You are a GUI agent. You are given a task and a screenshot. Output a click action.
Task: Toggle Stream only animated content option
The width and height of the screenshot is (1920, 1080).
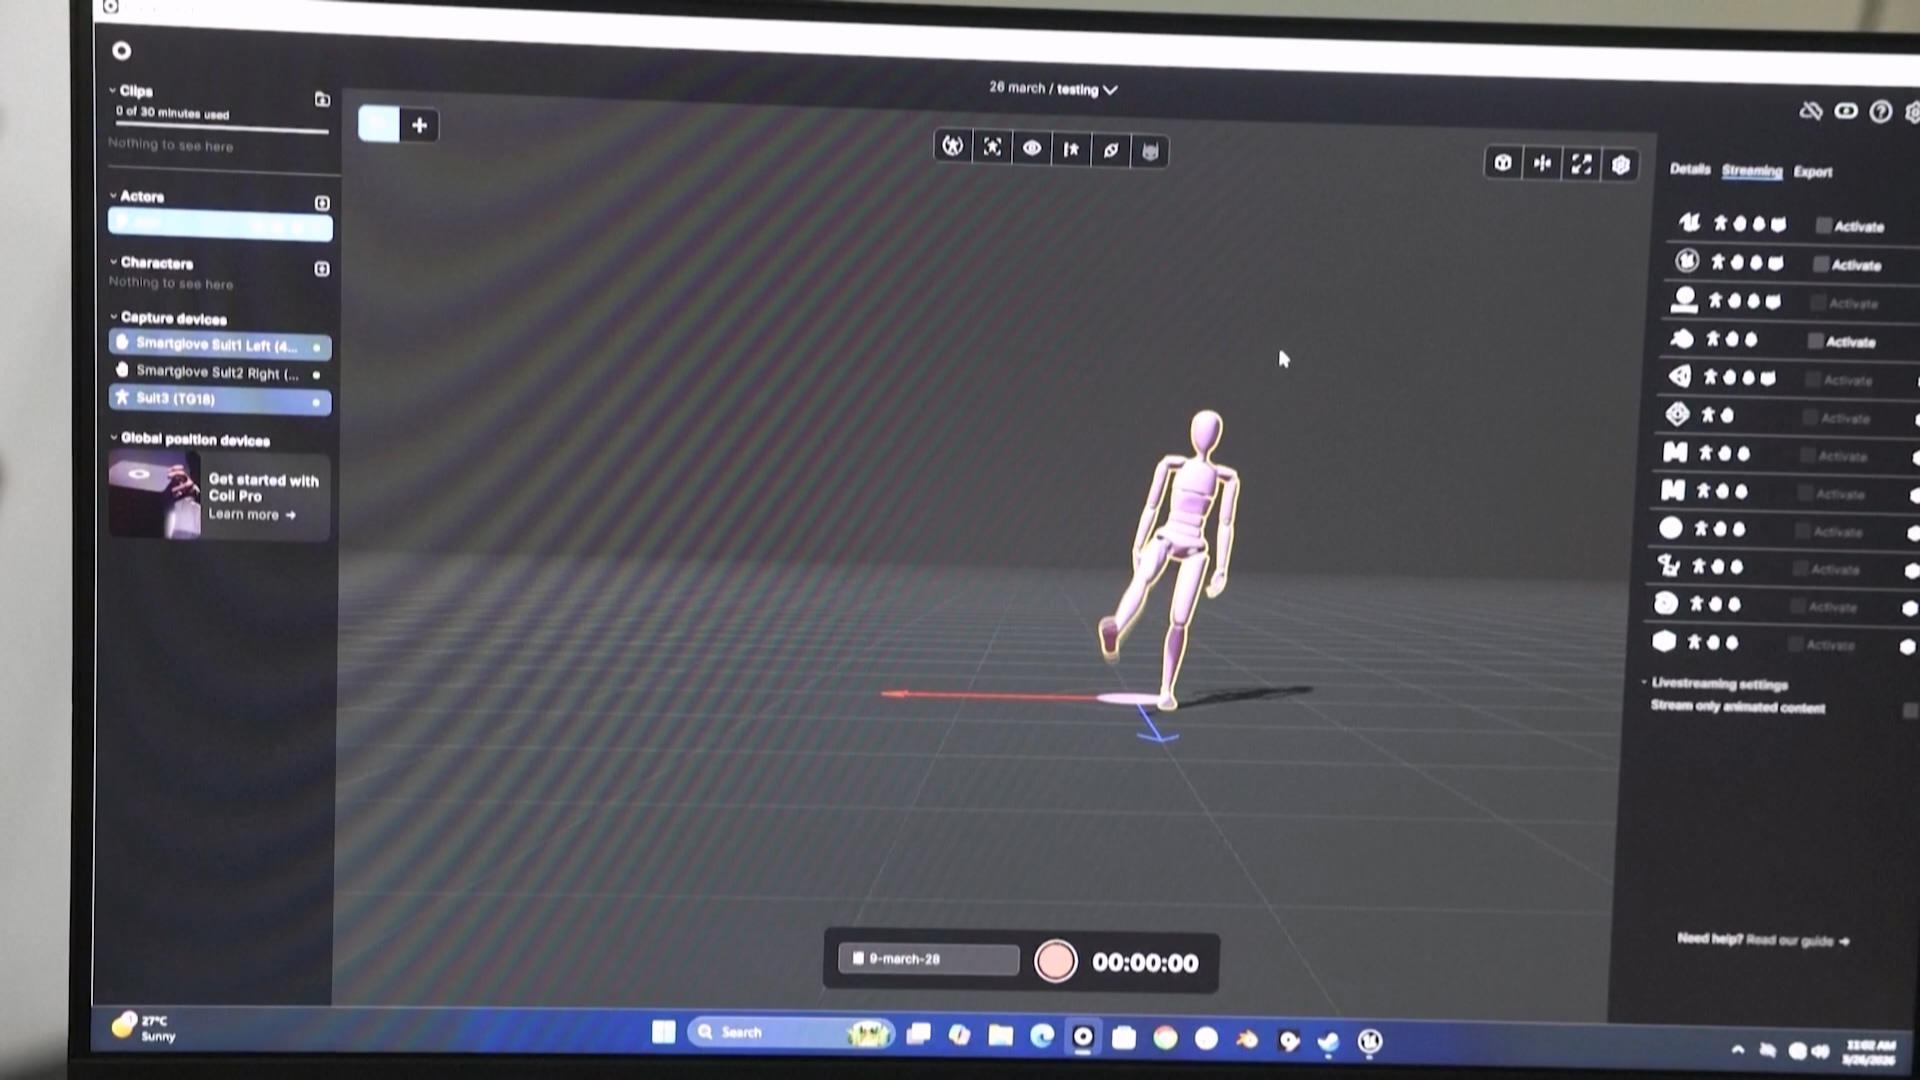(x=1909, y=709)
